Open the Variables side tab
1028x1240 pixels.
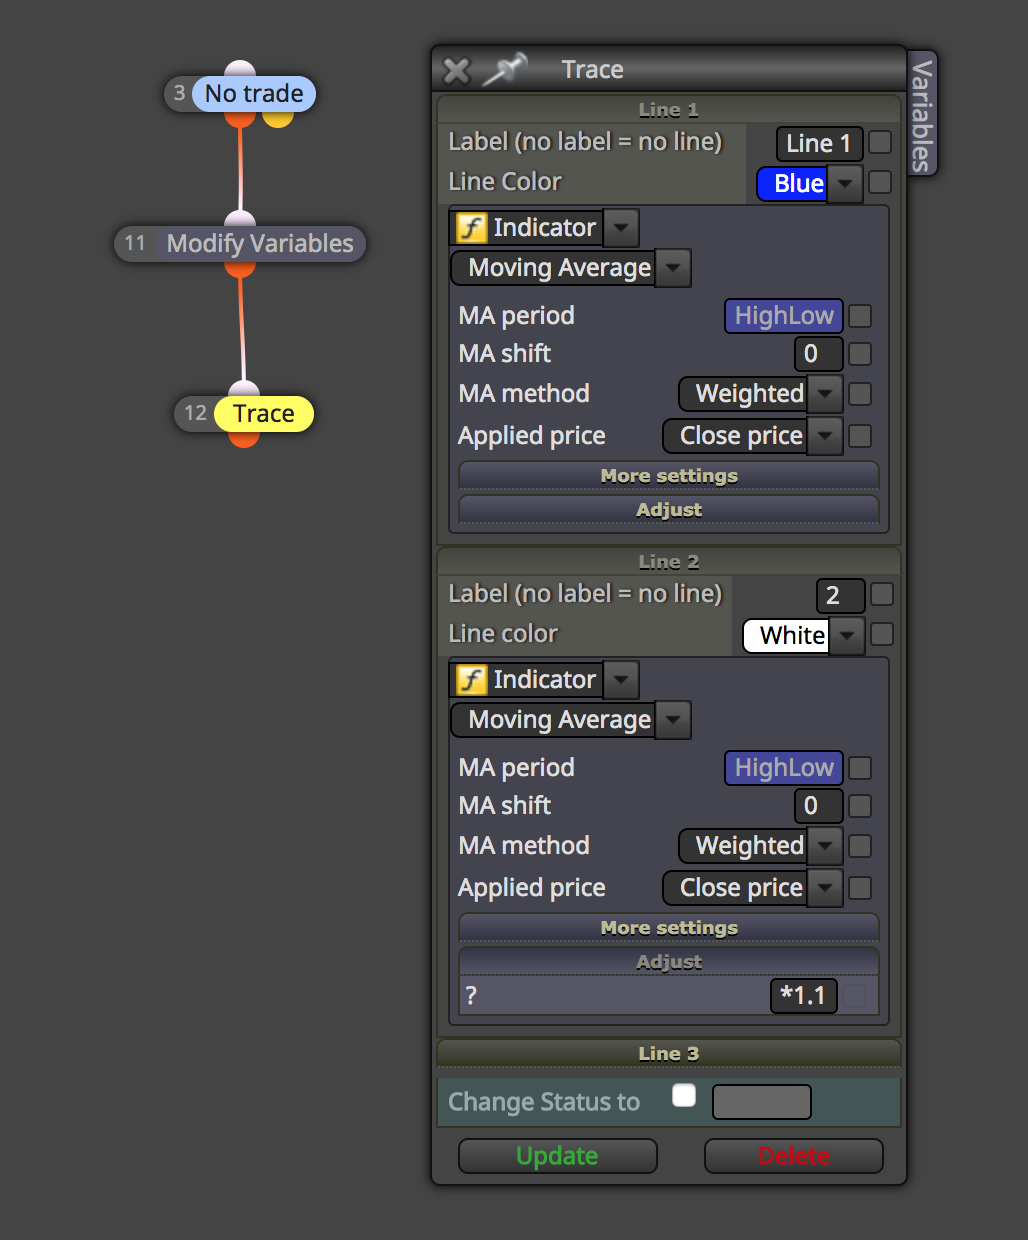click(922, 114)
